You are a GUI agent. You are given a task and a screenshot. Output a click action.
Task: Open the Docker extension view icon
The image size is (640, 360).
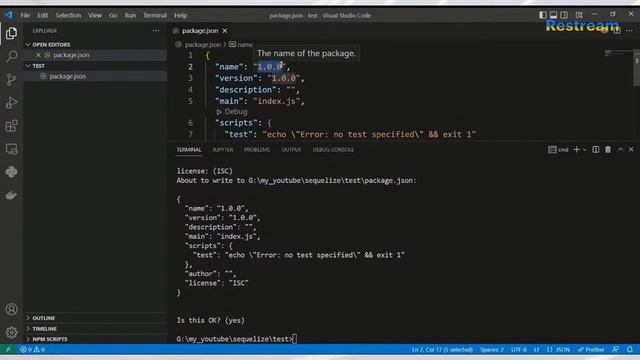click(x=11, y=195)
